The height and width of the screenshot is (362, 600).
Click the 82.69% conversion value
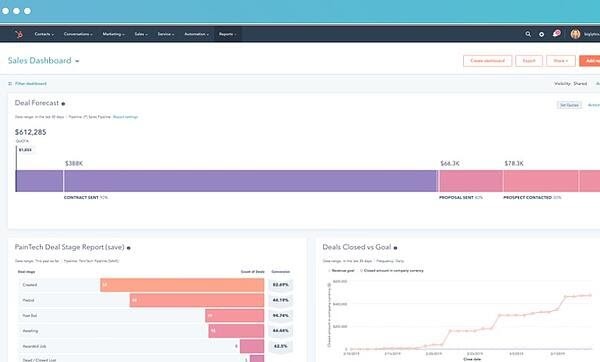pos(280,285)
